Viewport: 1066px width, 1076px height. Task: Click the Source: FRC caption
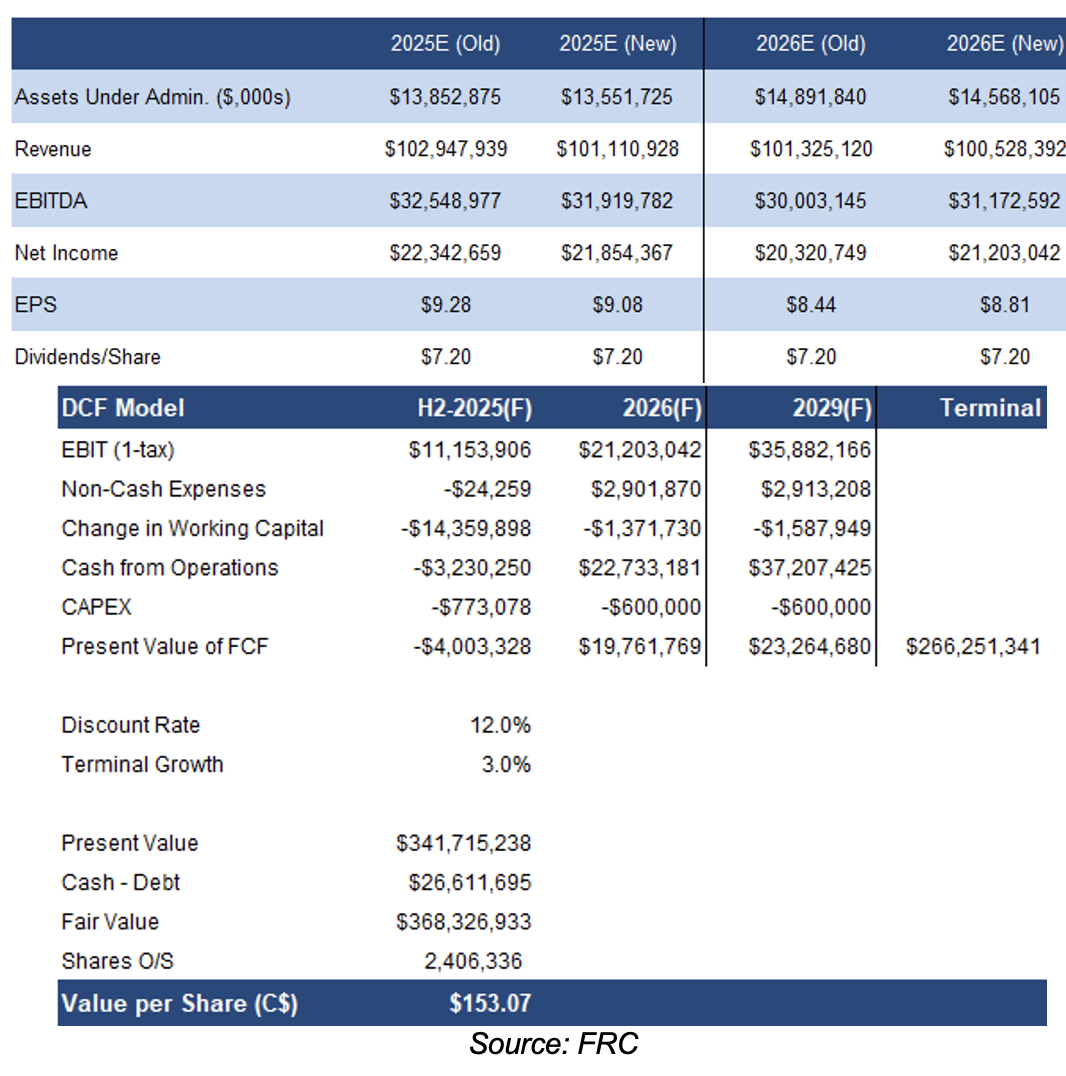pyautogui.click(x=553, y=1045)
